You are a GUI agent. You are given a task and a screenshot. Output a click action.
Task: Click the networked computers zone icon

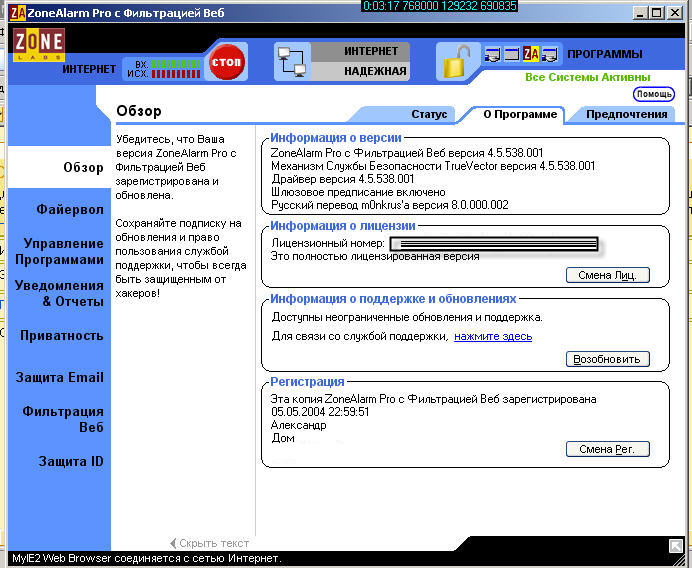292,62
